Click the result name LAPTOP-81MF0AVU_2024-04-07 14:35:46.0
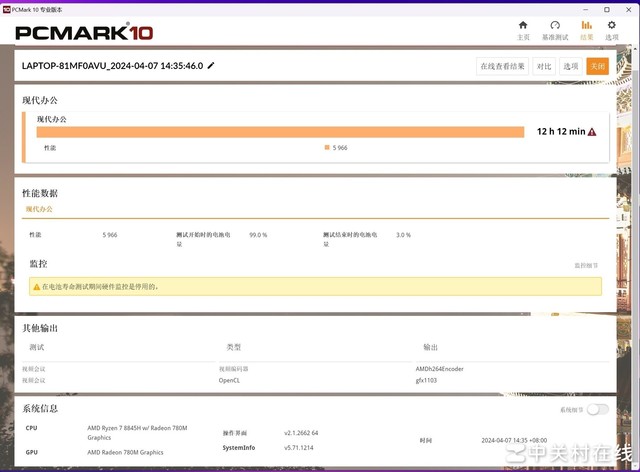 click(113, 66)
